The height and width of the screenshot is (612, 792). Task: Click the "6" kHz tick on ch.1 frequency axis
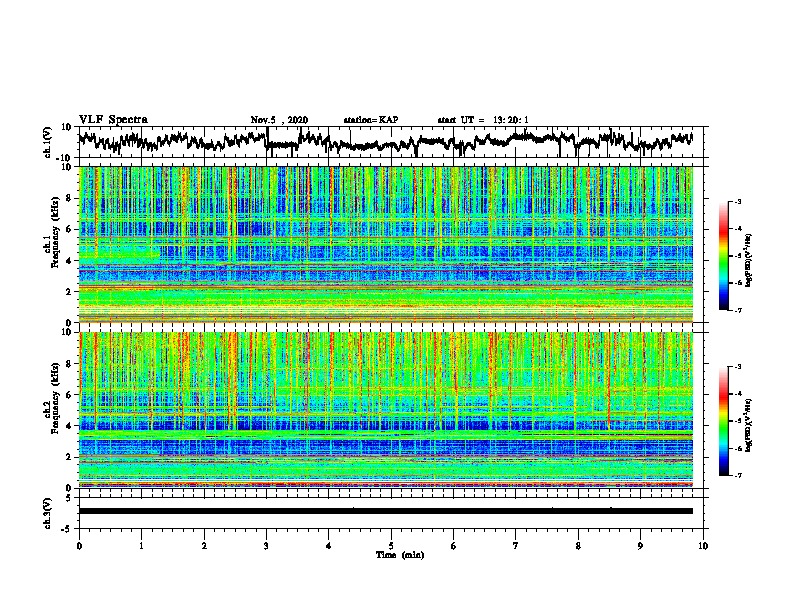tap(70, 230)
